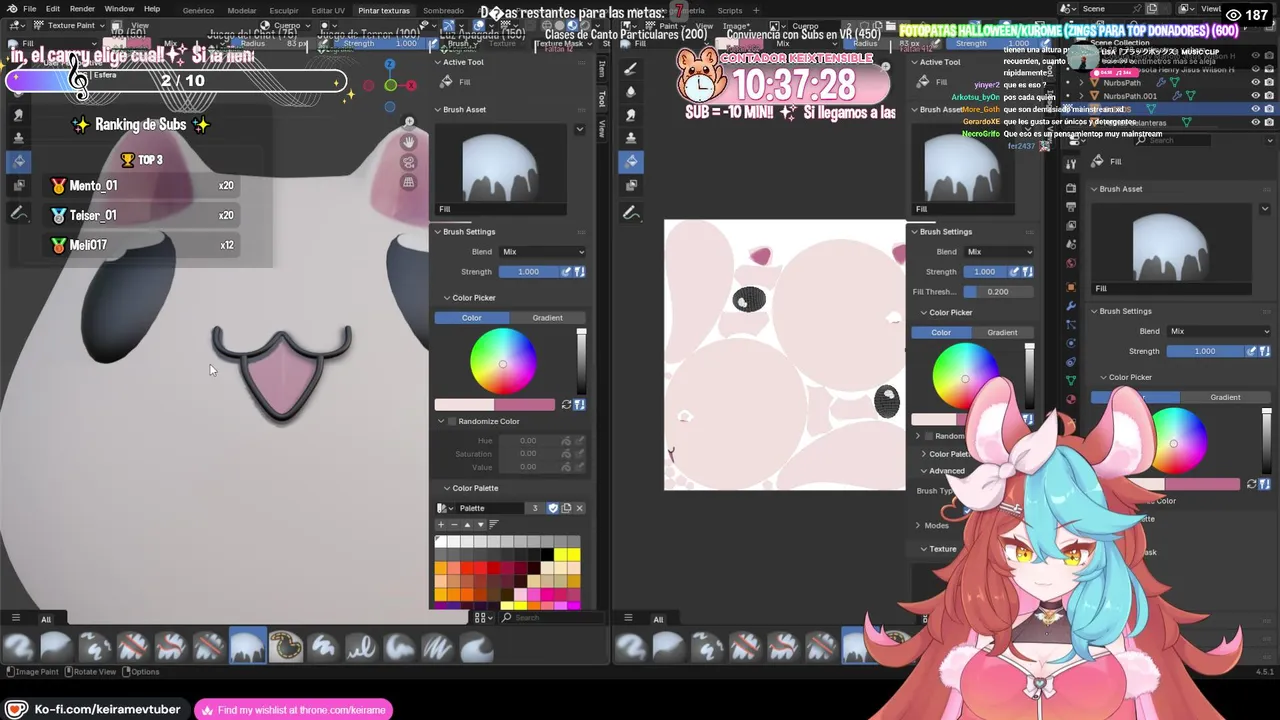
Task: Select Gradient in middle Color Picker
Action: [1002, 332]
